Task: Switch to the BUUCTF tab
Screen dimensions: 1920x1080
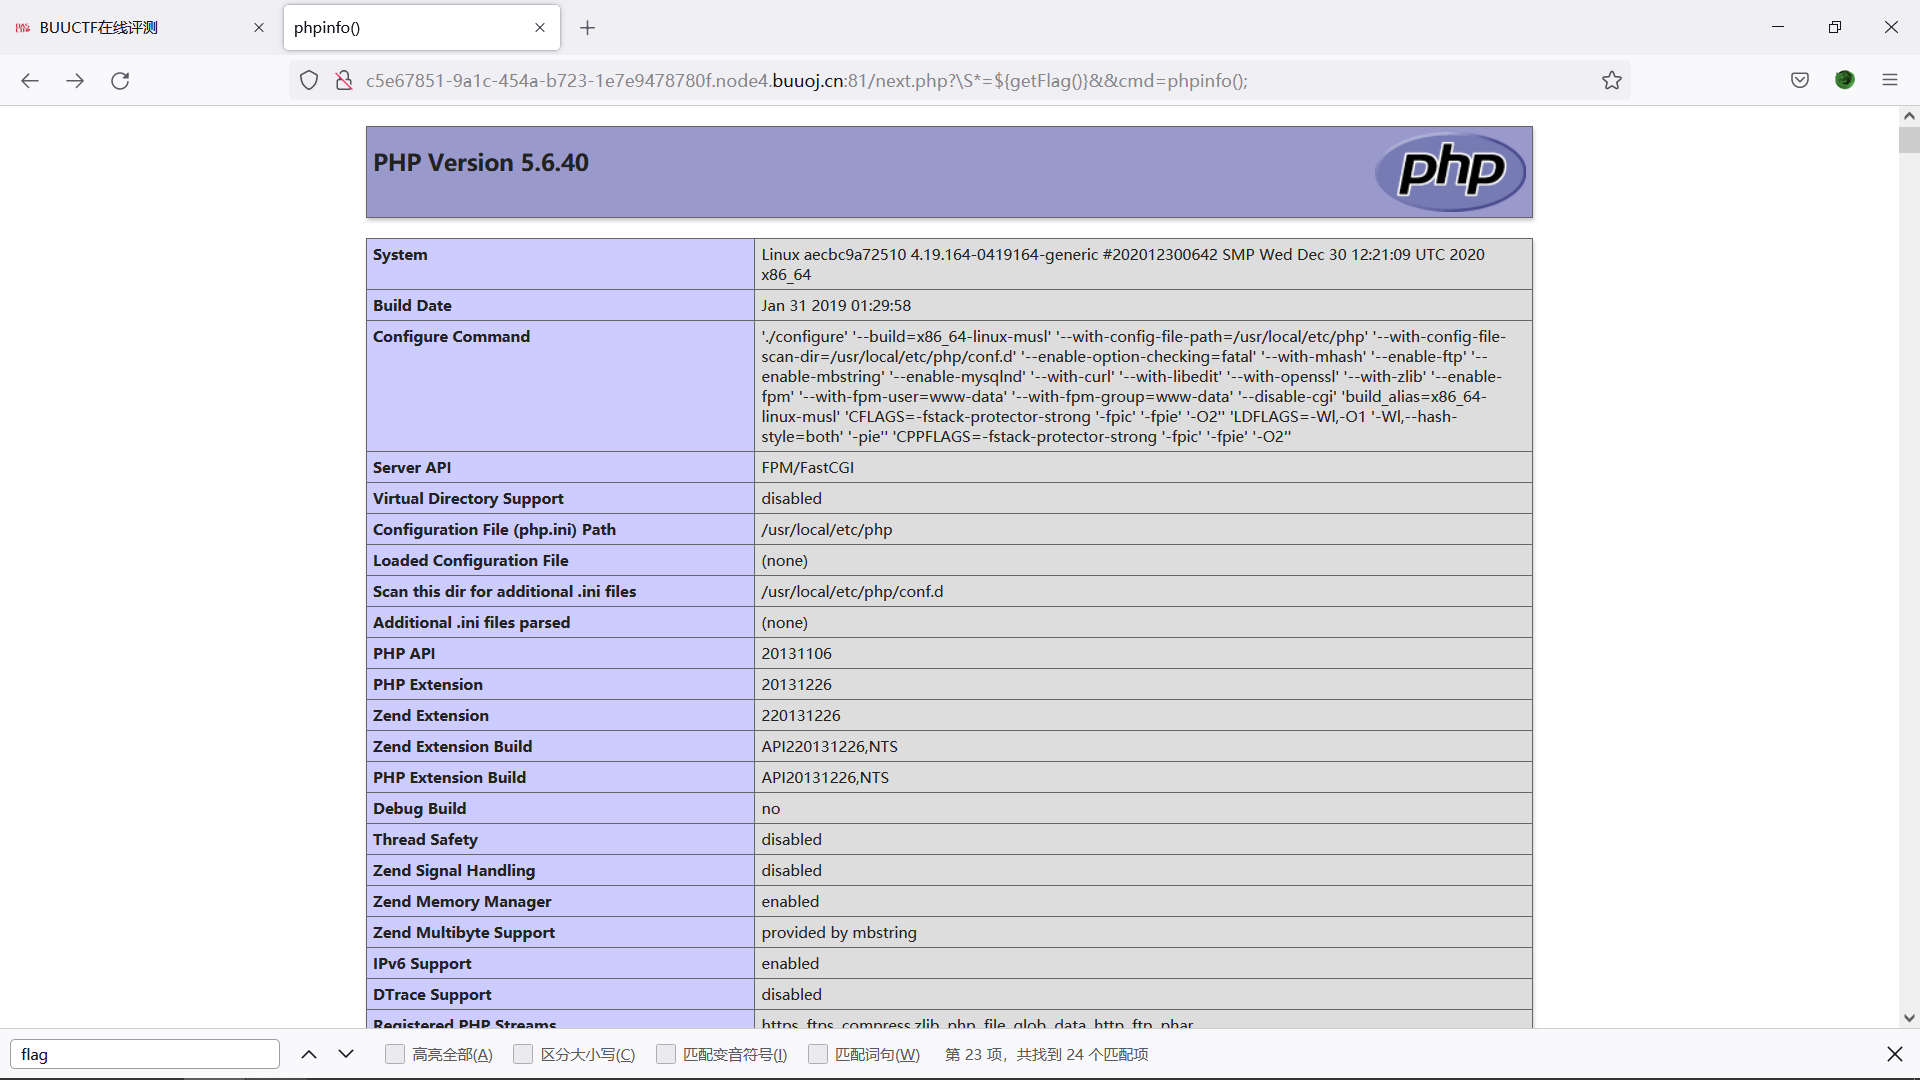Action: tap(130, 28)
